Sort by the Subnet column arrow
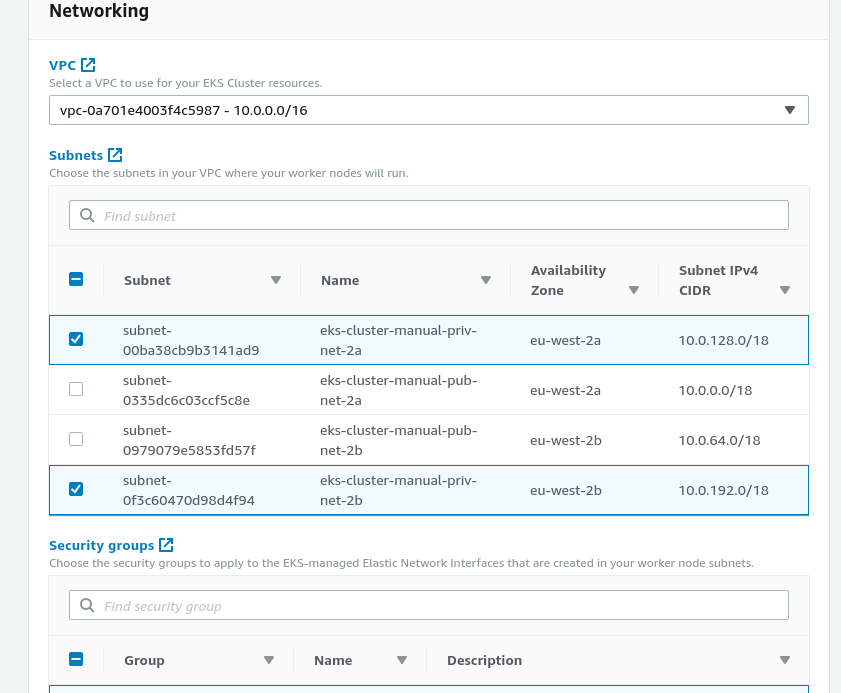841x693 pixels. coord(276,280)
